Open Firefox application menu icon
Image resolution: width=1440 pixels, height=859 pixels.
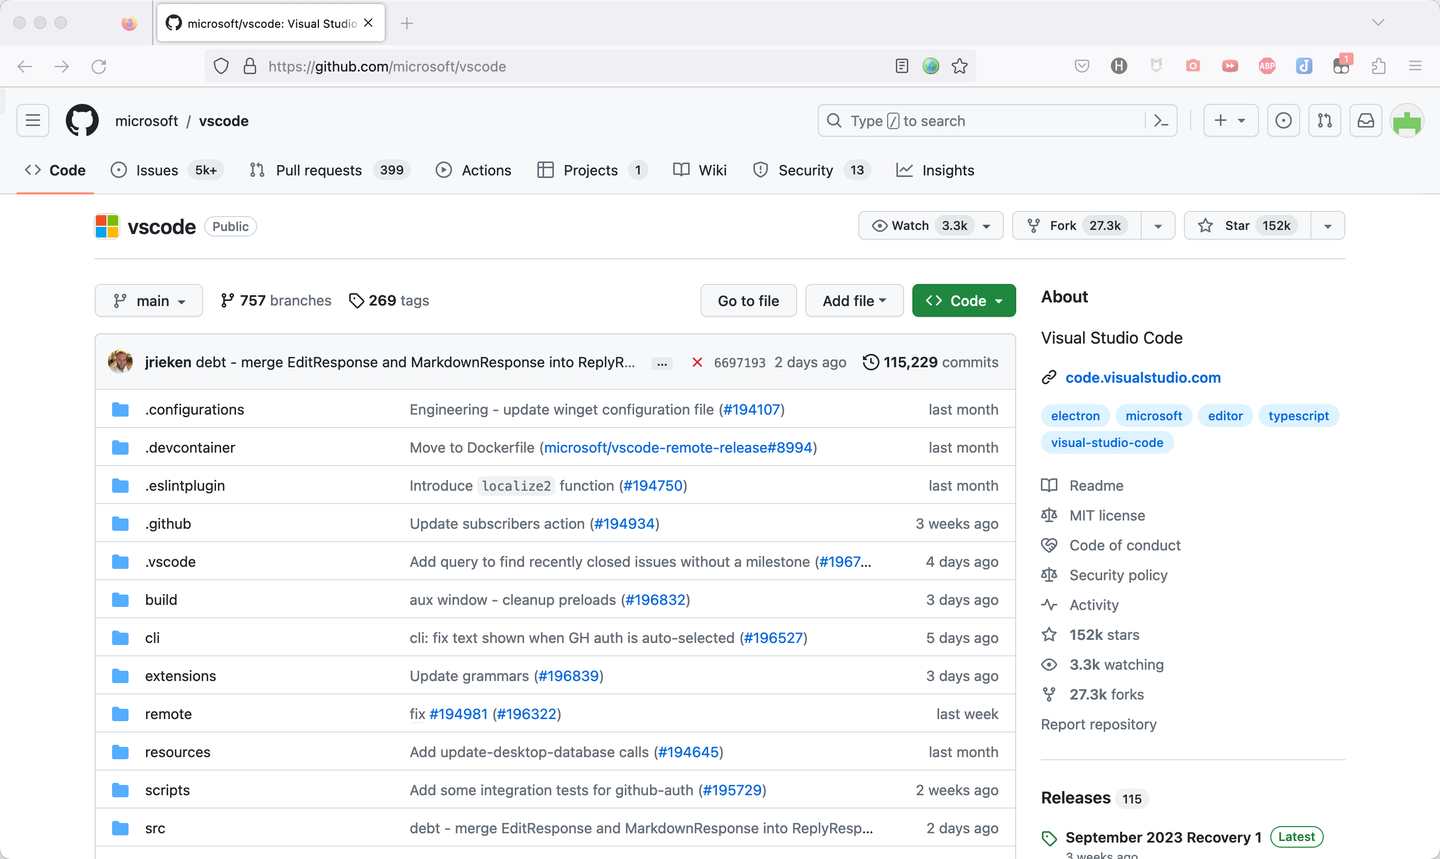click(1415, 66)
